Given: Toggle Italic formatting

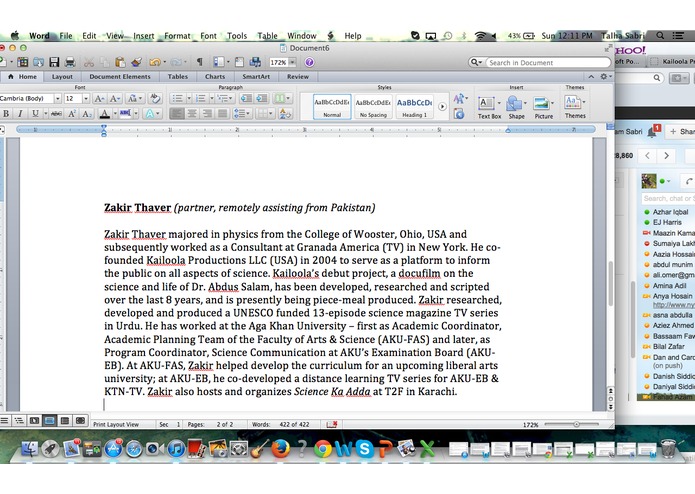Looking at the screenshot, I should tap(20, 114).
